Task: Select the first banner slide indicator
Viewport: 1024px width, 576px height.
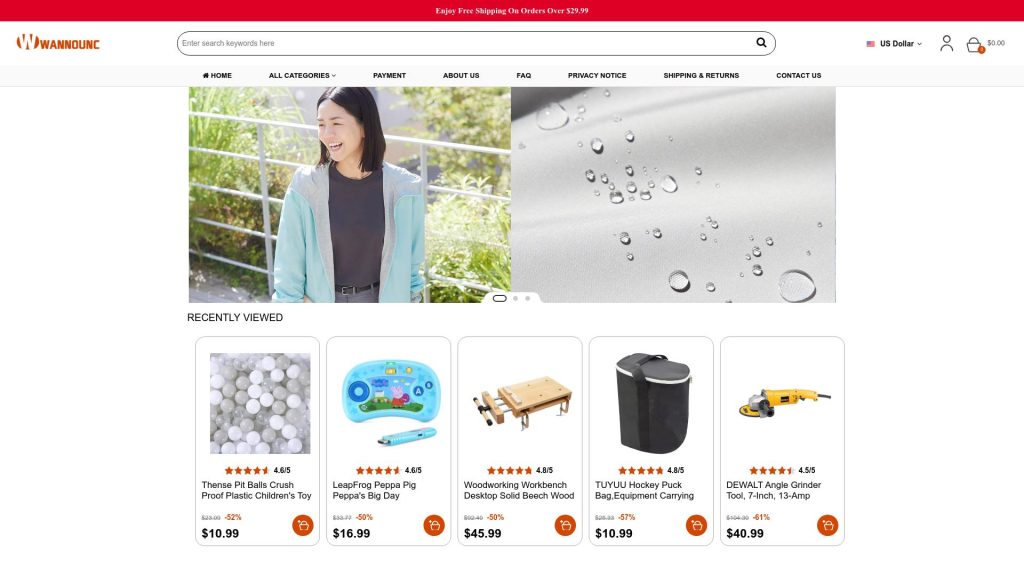Action: click(500, 298)
